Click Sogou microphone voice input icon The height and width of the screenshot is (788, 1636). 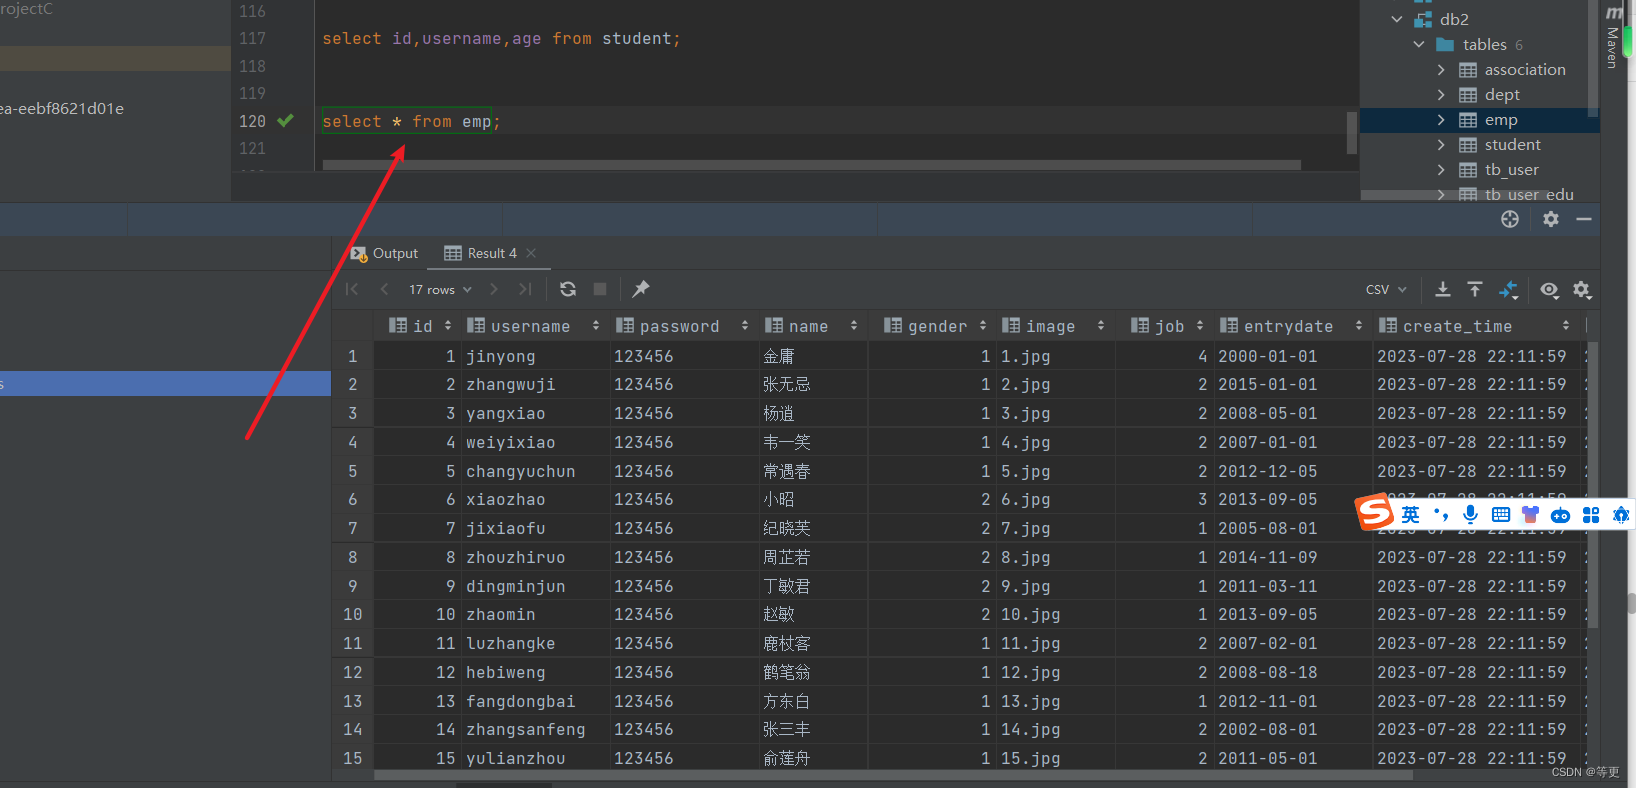click(1470, 515)
